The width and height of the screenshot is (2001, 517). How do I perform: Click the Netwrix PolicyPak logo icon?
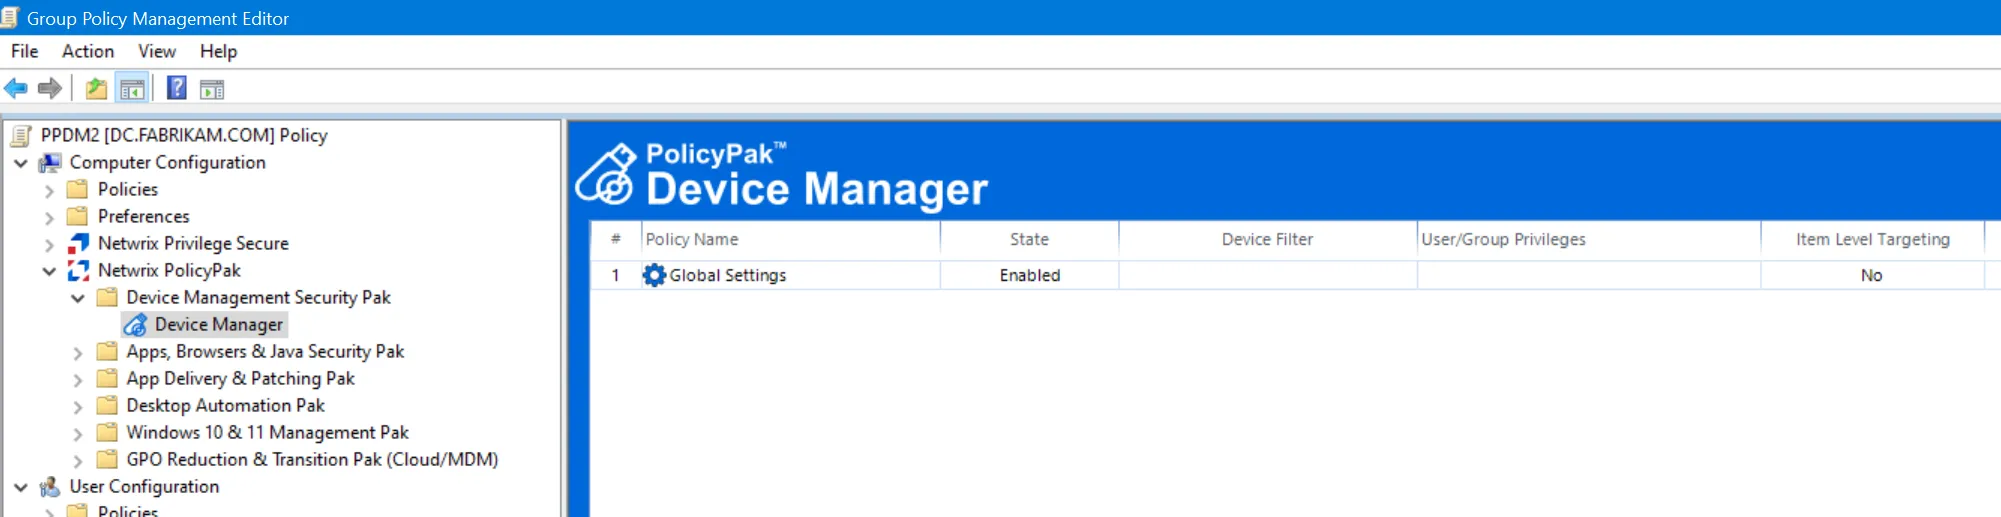point(78,270)
